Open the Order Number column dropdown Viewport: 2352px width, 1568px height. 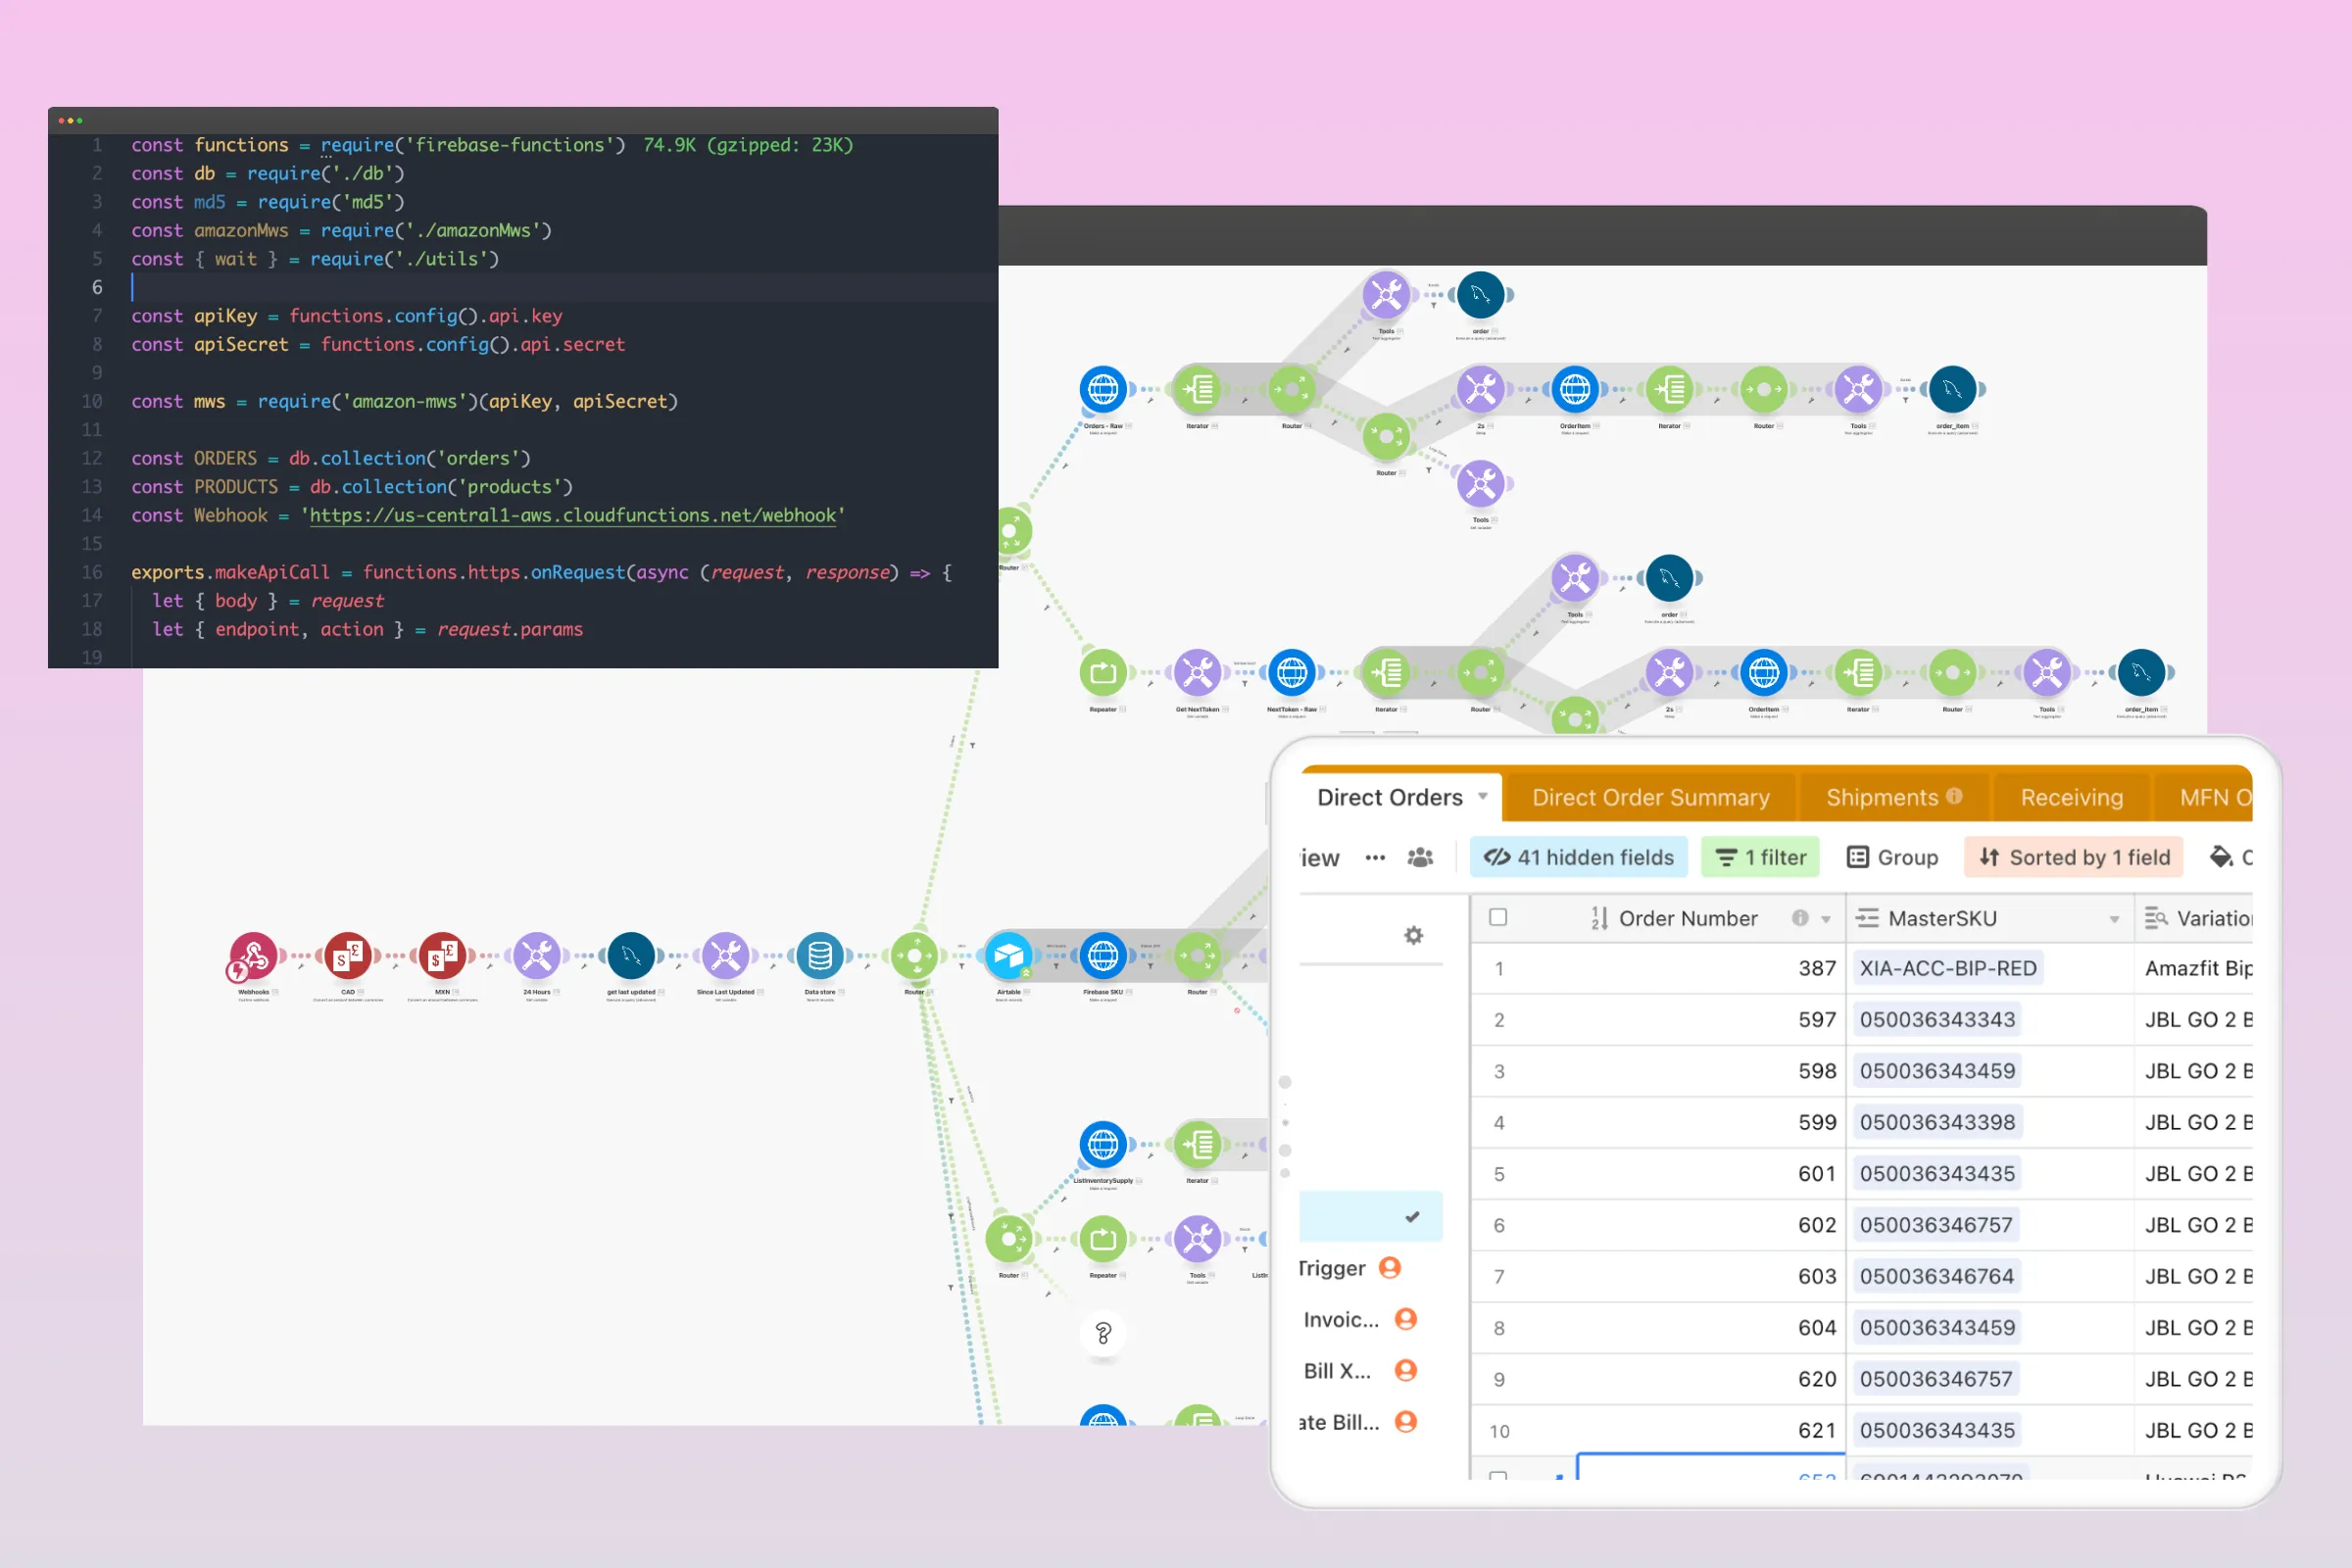[1826, 918]
